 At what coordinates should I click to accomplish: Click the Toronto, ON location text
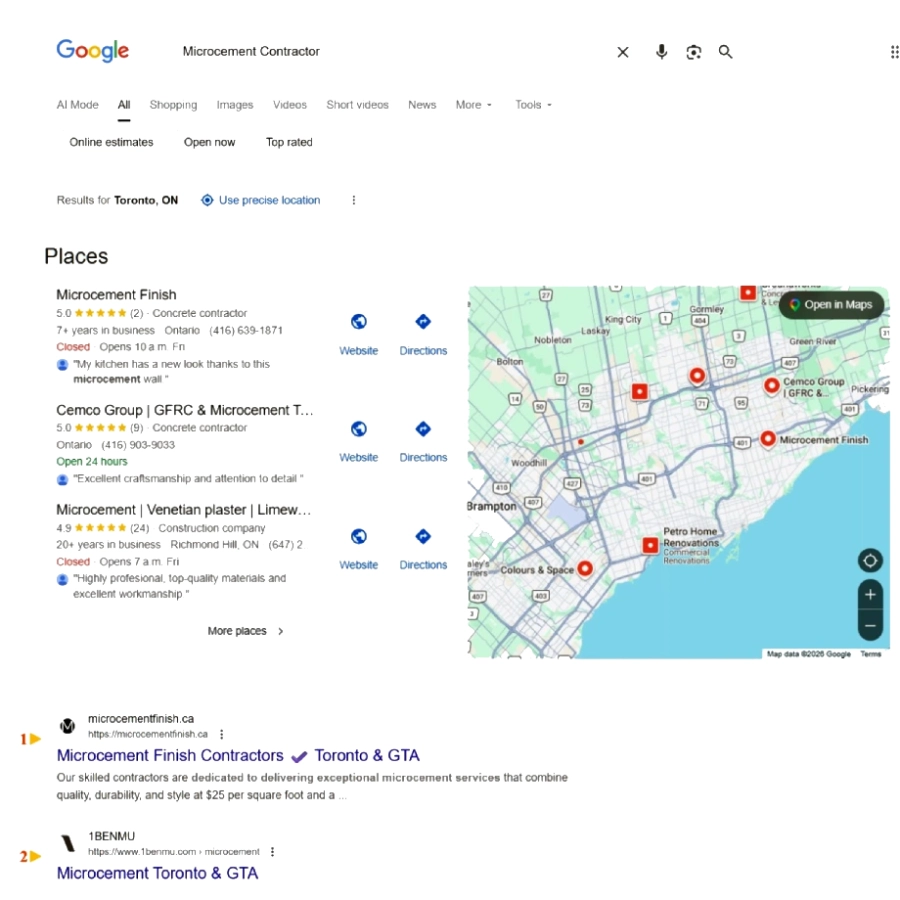(146, 200)
